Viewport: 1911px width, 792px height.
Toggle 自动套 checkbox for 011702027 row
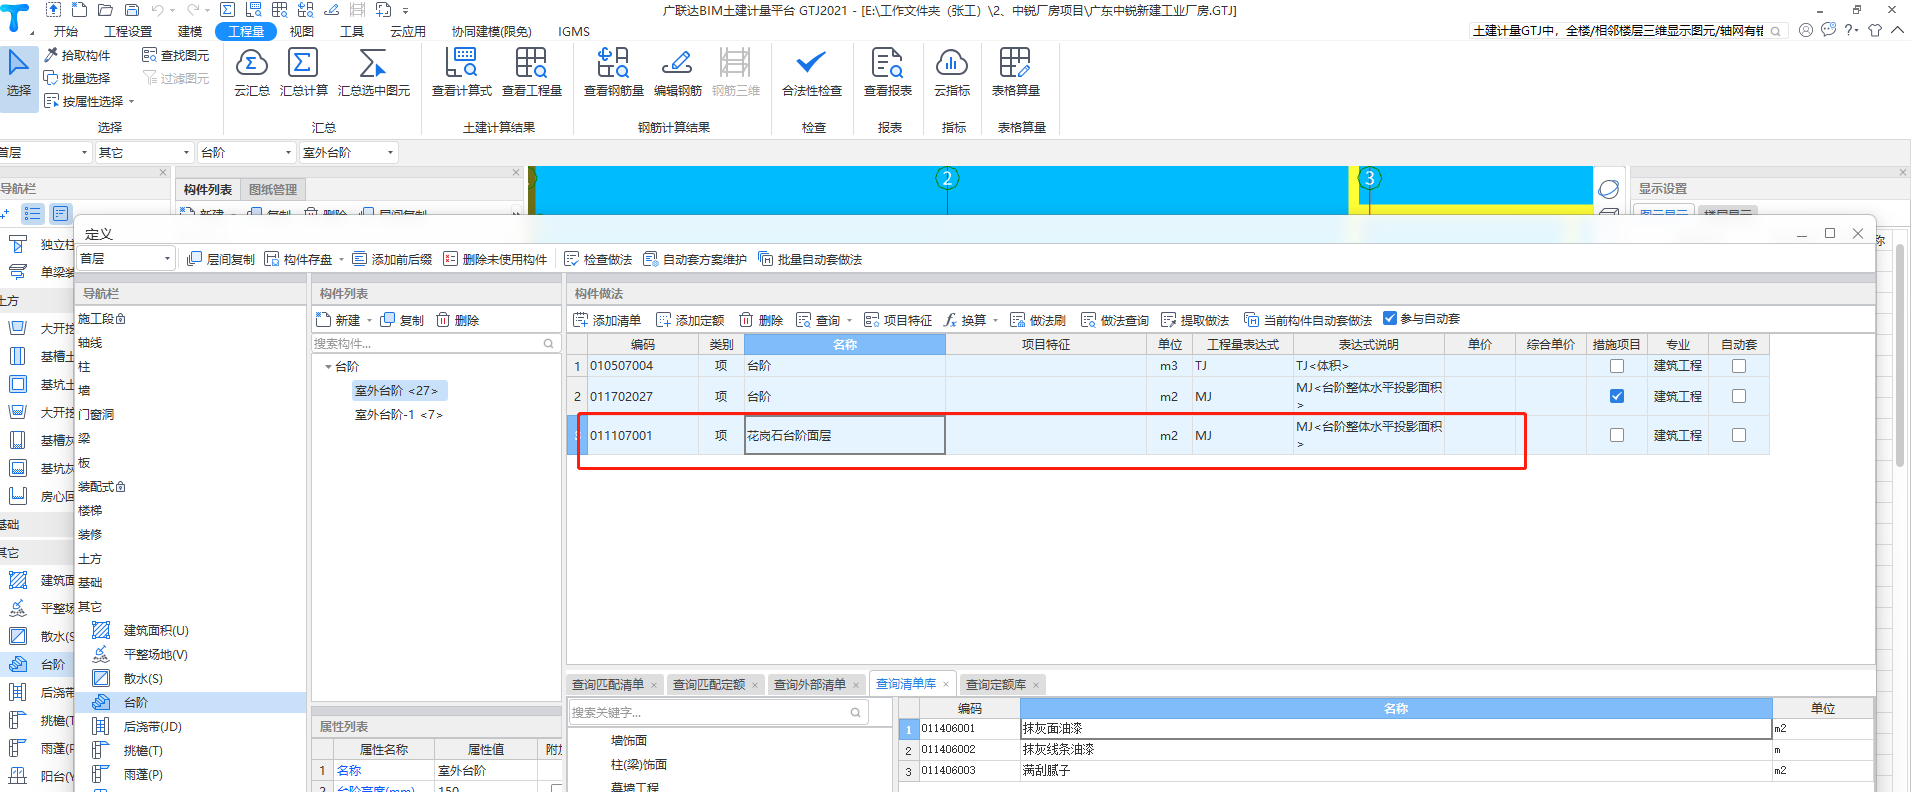click(1738, 396)
